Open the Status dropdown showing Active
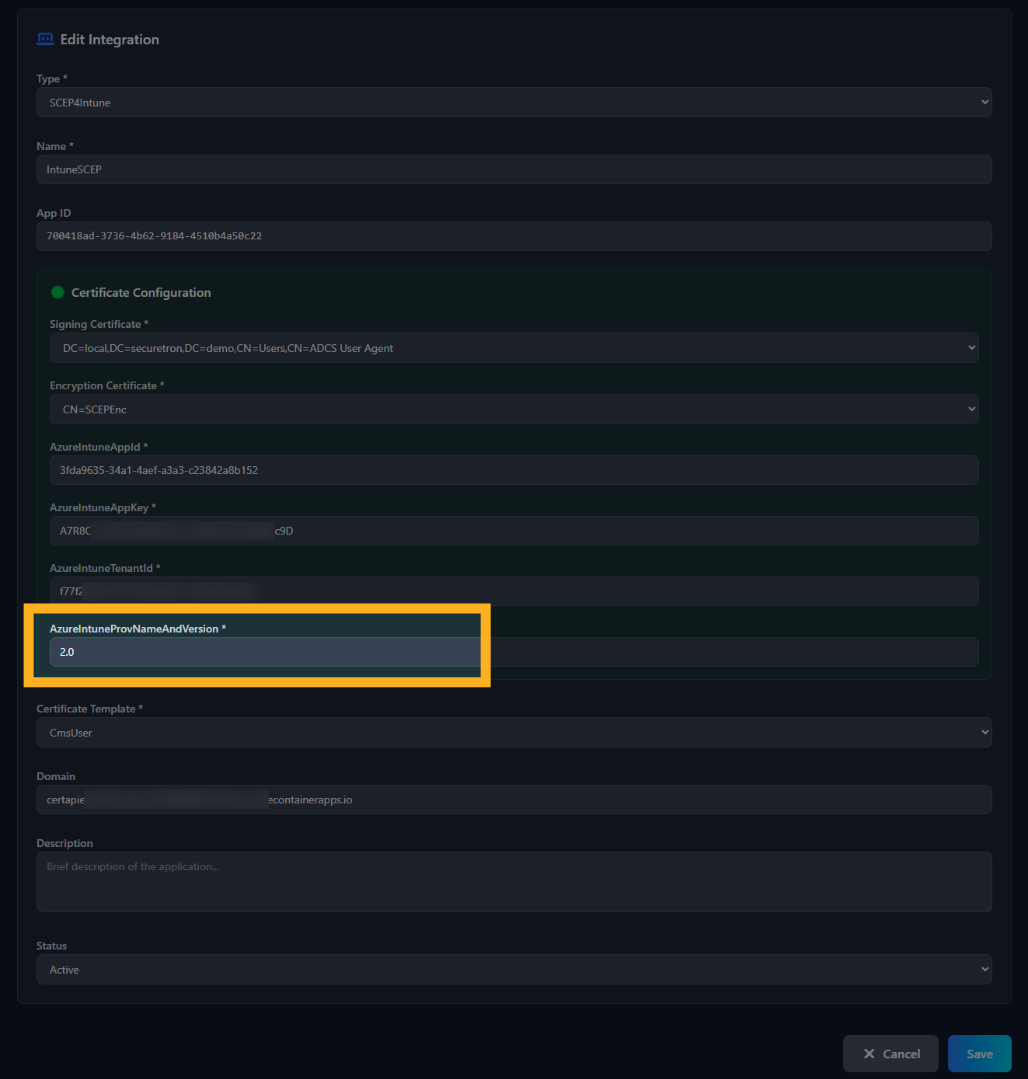Viewport: 1028px width, 1079px height. 514,968
